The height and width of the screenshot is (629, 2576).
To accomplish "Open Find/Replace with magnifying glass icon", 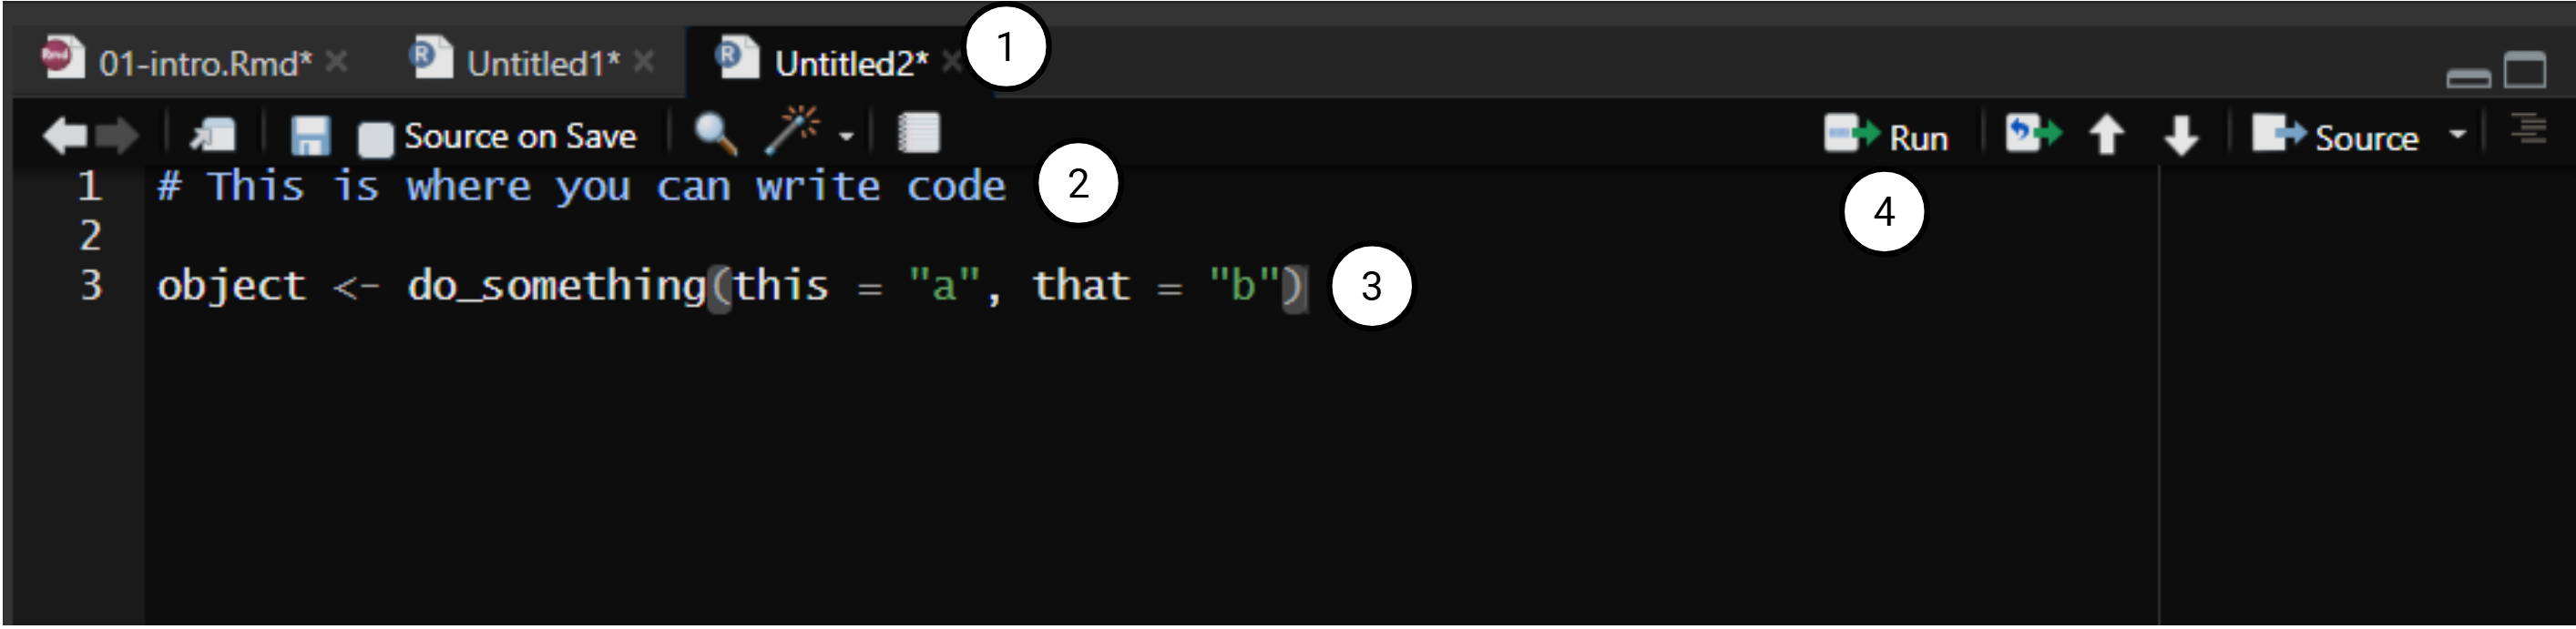I will [x=716, y=133].
